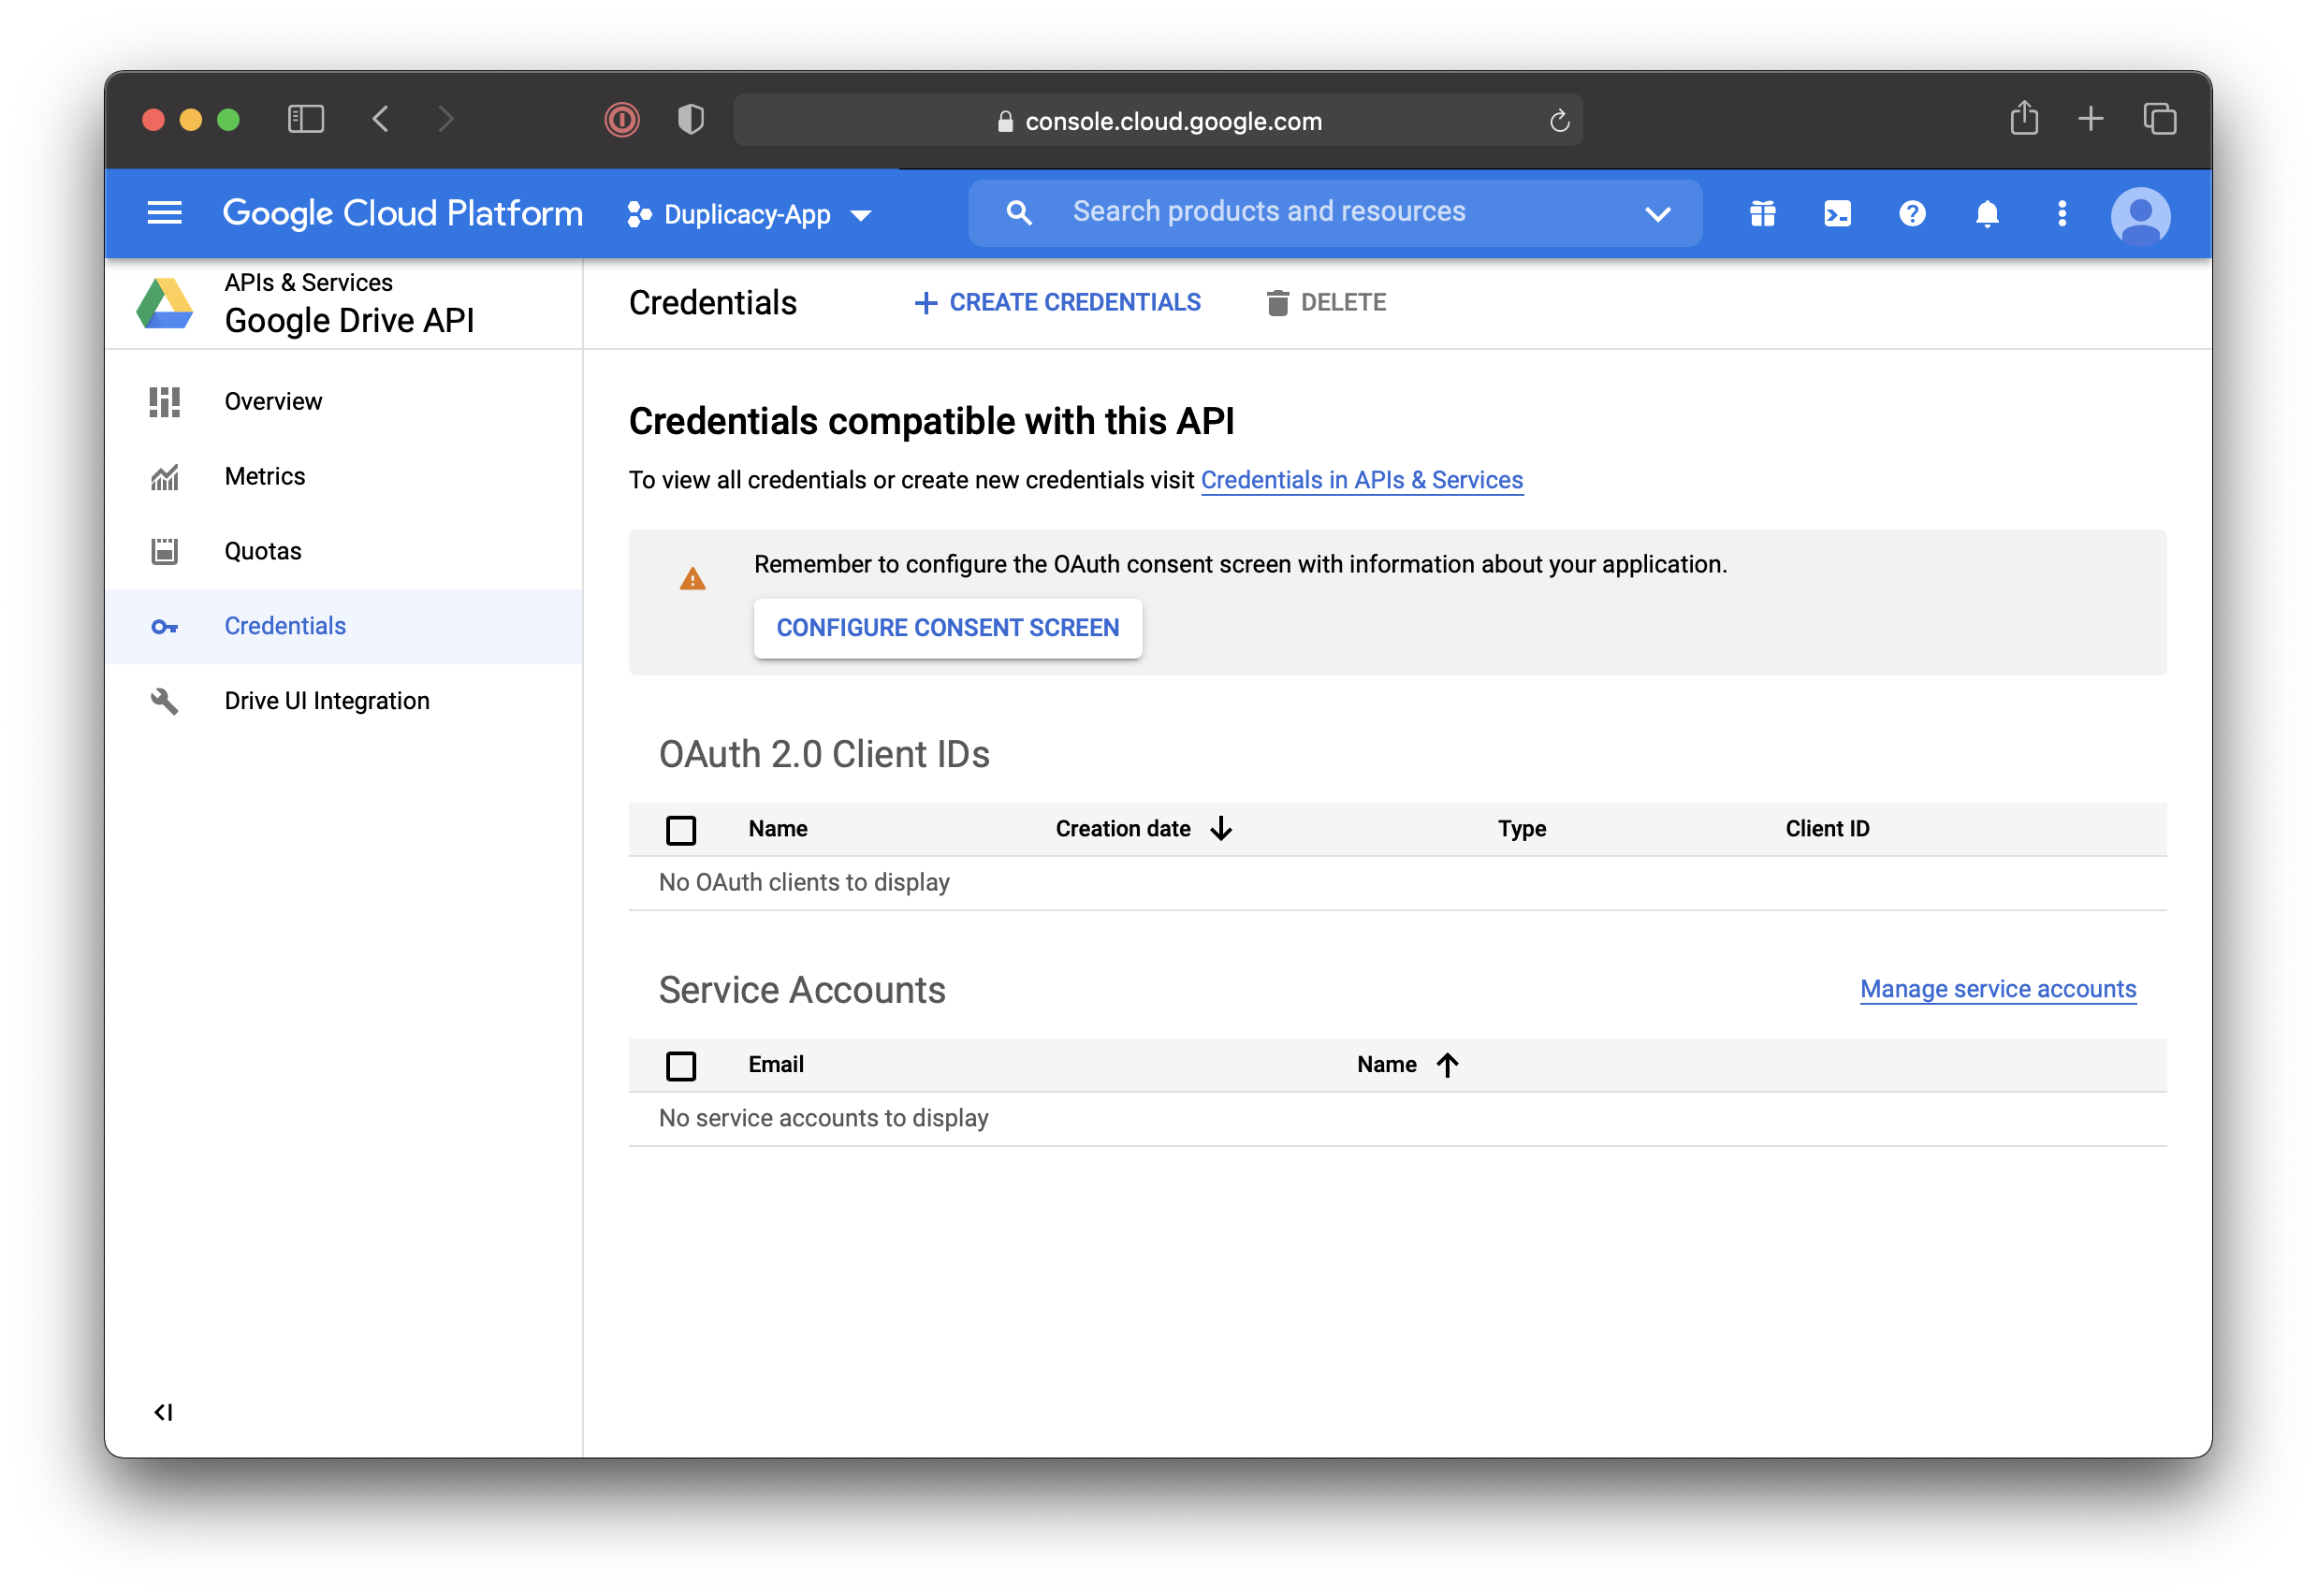Go to Drive UI Integration page
This screenshot has width=2317, height=1596.
click(327, 701)
